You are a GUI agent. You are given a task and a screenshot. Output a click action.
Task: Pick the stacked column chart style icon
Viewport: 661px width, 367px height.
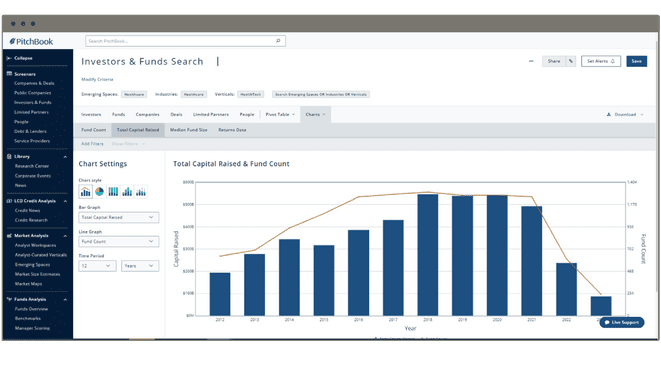pos(127,192)
